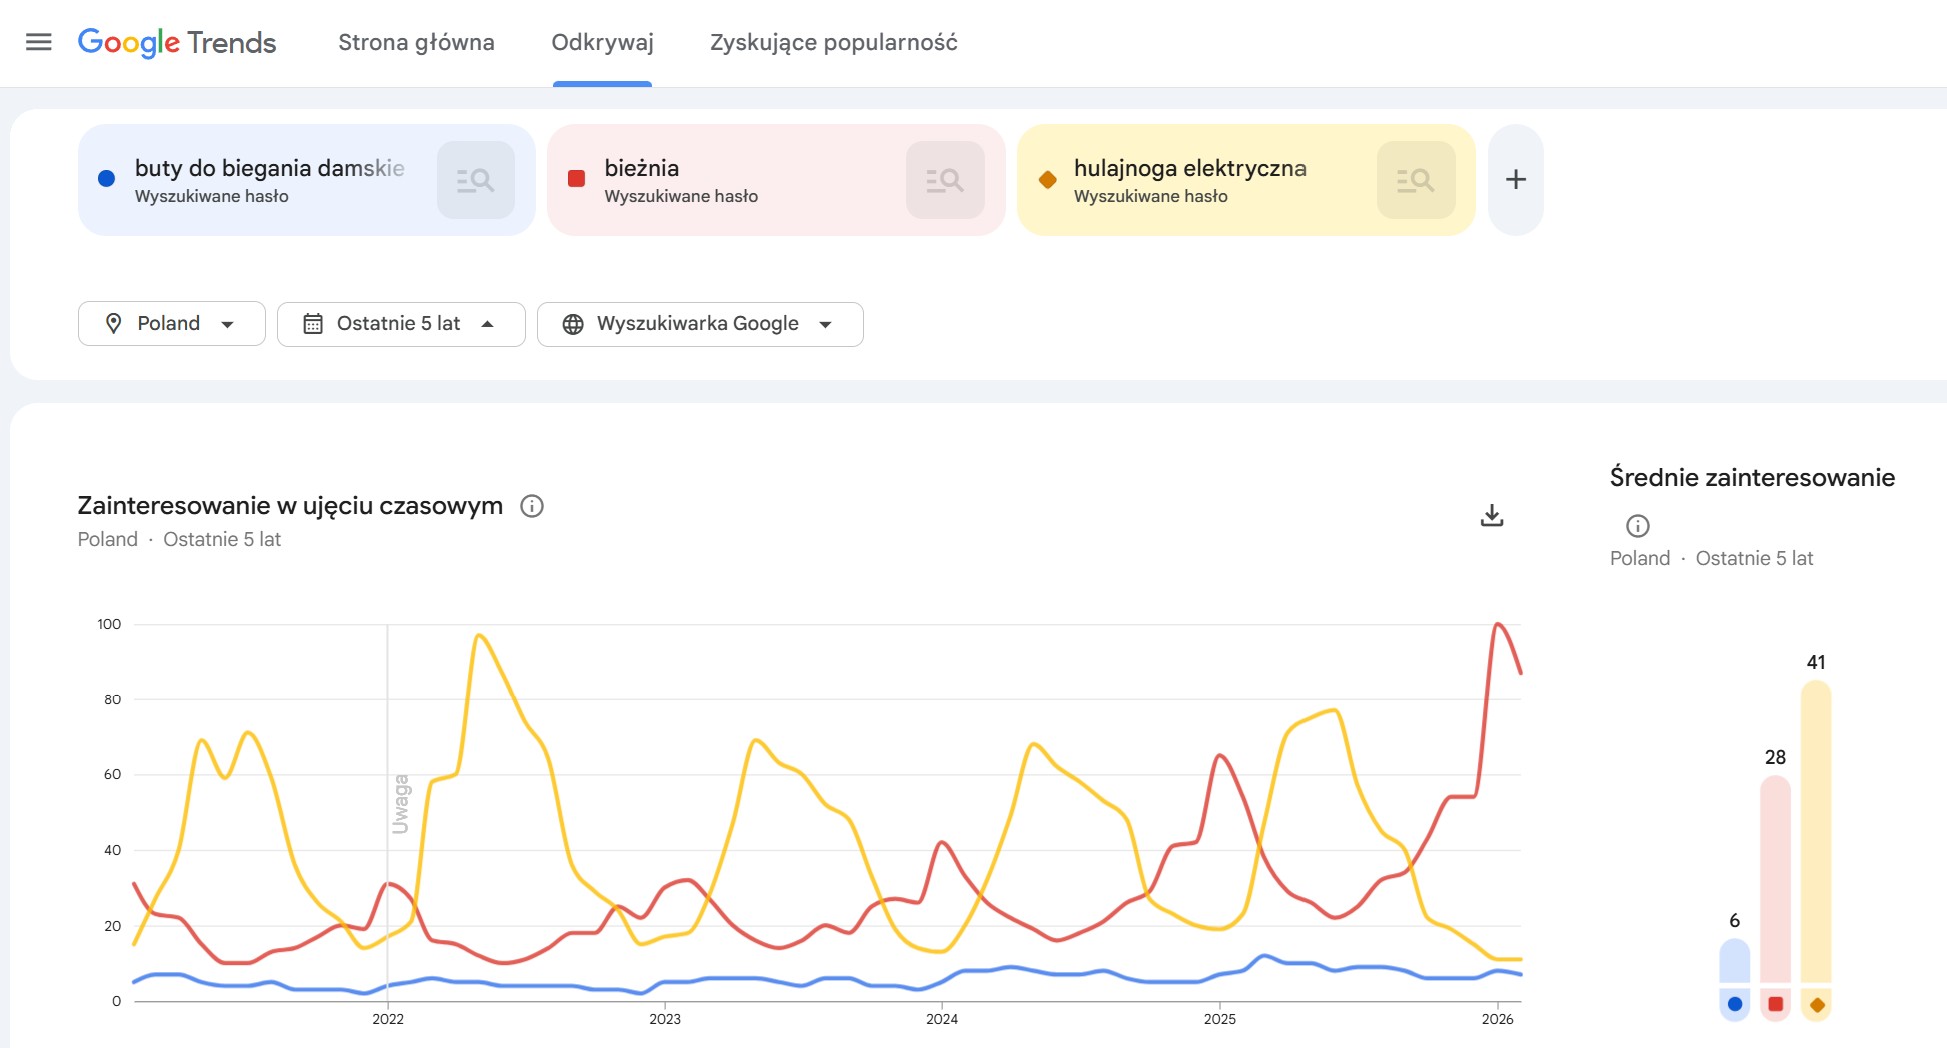Click the blue average bar valued 6
Viewport: 1947px width, 1048px height.
pos(1734,961)
